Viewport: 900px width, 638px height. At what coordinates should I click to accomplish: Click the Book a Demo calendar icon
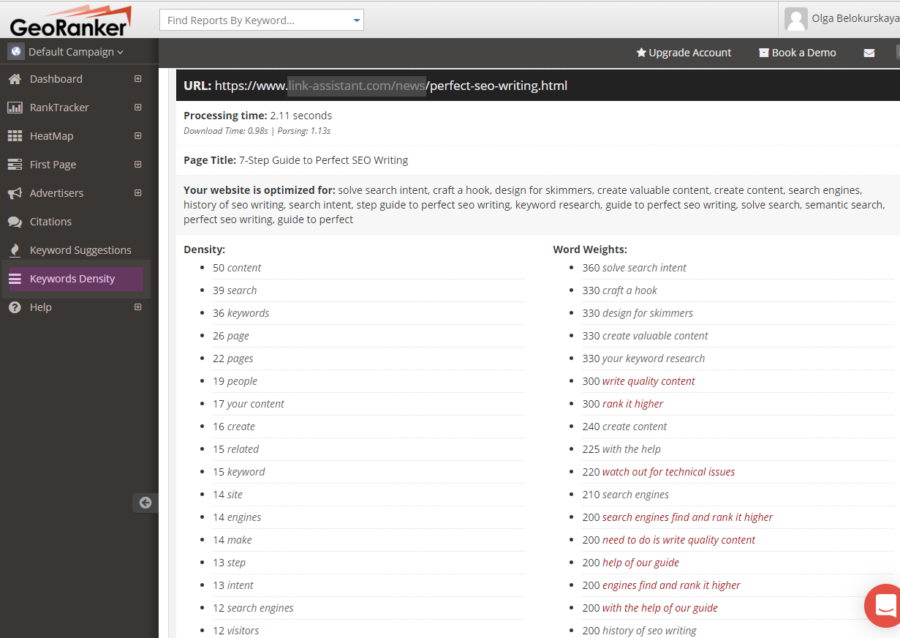click(x=763, y=53)
